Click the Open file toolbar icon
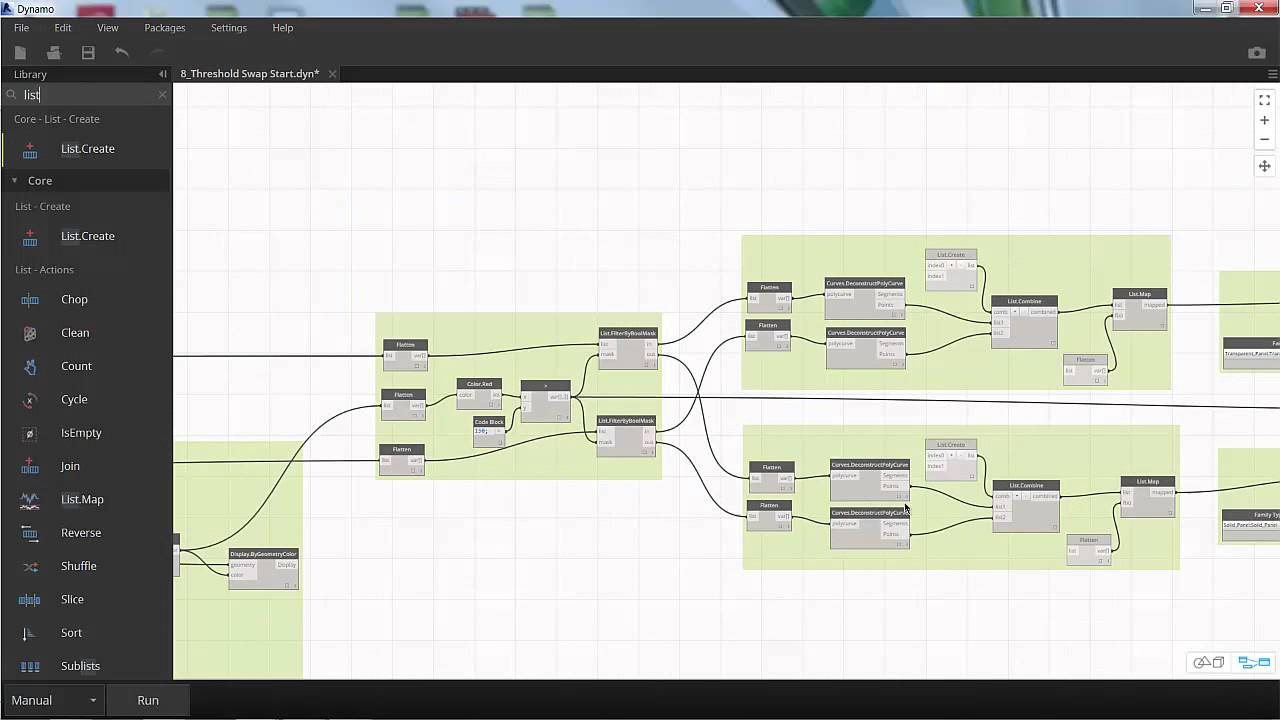This screenshot has width=1280, height=720. pos(54,52)
